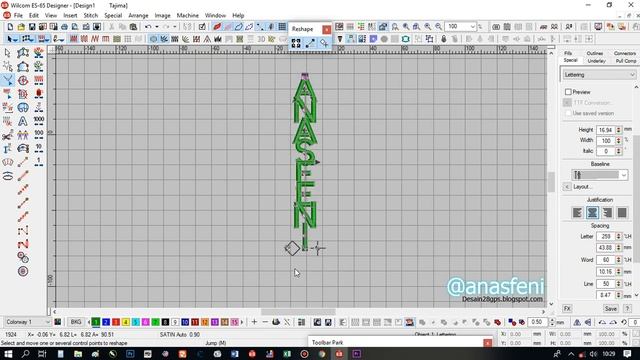640x360 pixels.
Task: Click the ellipse shape tool in toolbox
Action: (x=8, y=176)
